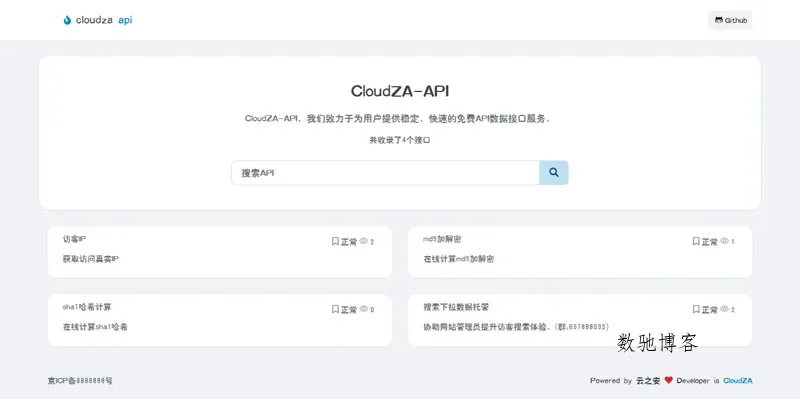Open the 京ICP备8888888号 footer link

(x=80, y=381)
